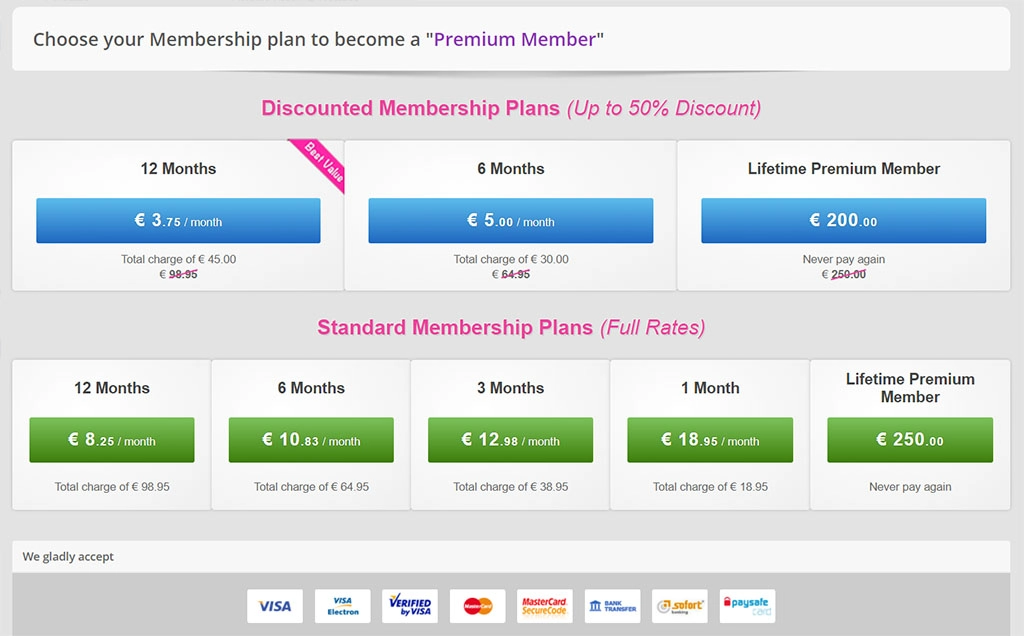The height and width of the screenshot is (636, 1024).
Task: Click the MasterCard SecureCode logo
Action: pyautogui.click(x=545, y=605)
